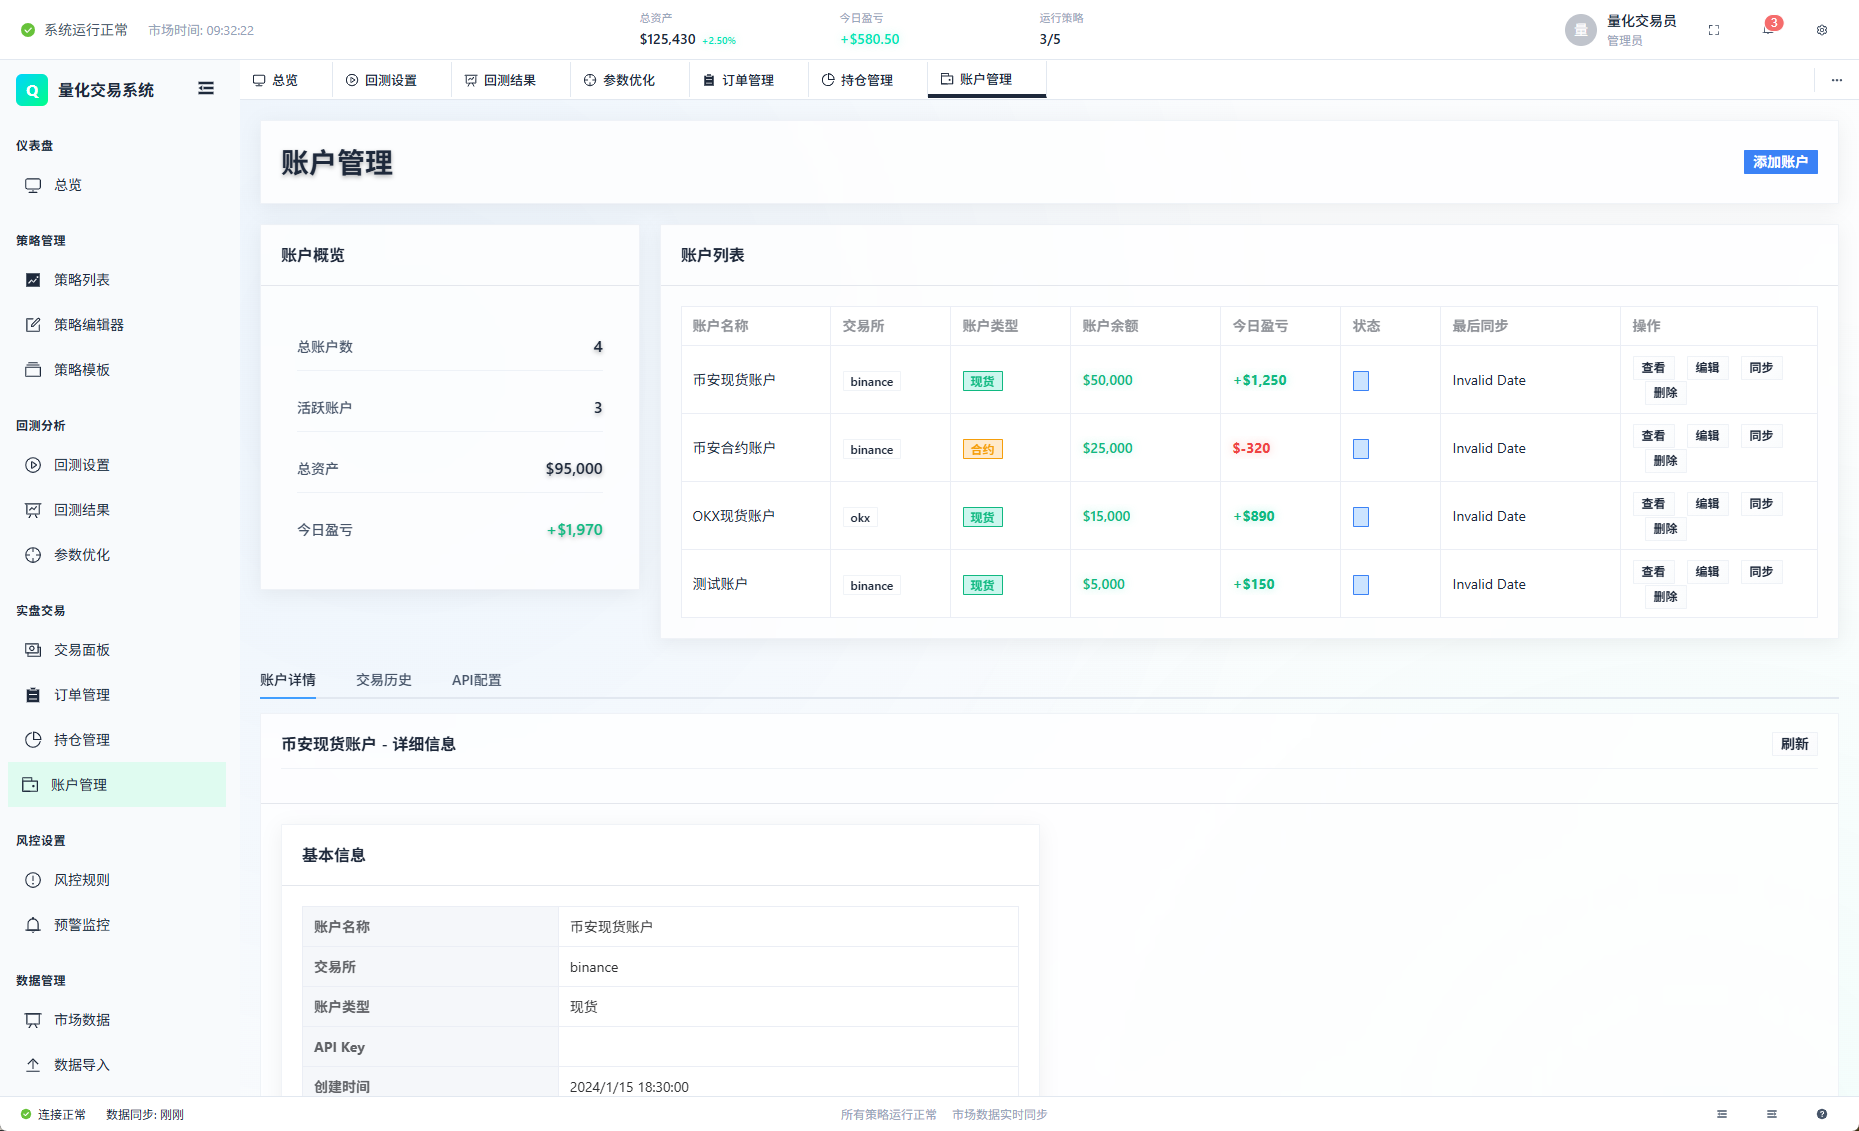
Task: Select the 订单管理 sidebar item
Action: [117, 695]
